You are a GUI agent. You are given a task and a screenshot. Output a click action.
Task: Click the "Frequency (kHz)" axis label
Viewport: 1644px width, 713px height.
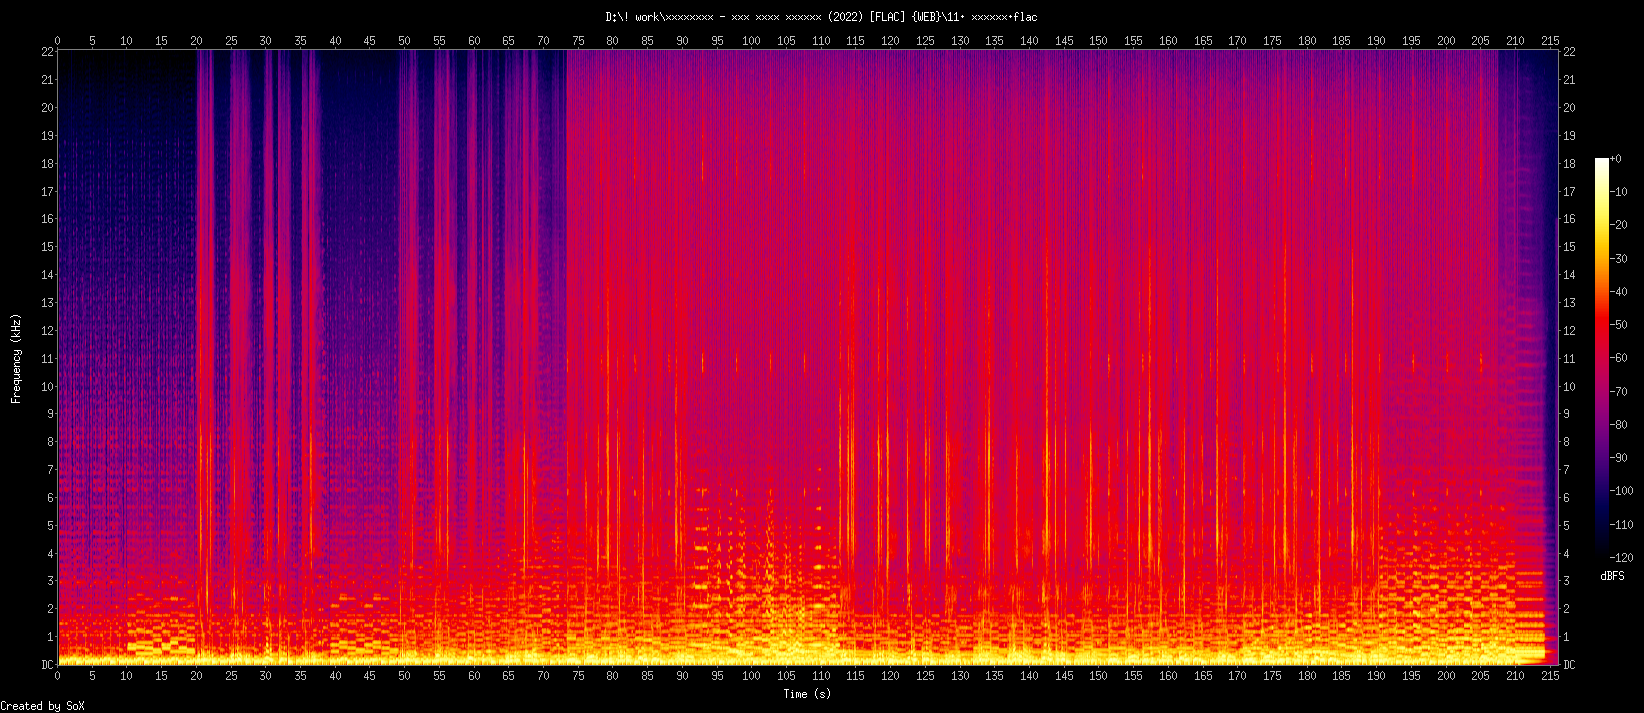(16, 358)
